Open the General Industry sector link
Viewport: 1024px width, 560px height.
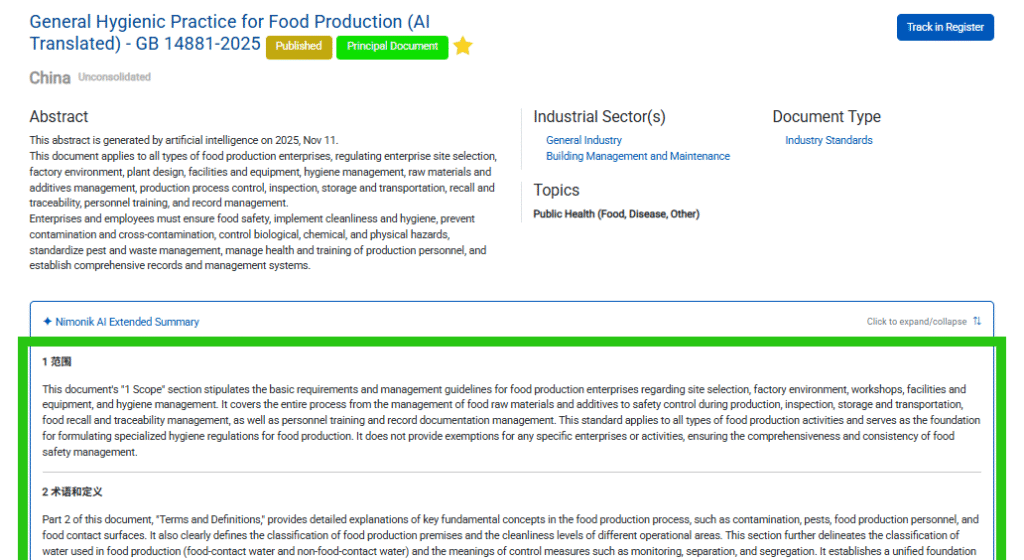pos(583,140)
